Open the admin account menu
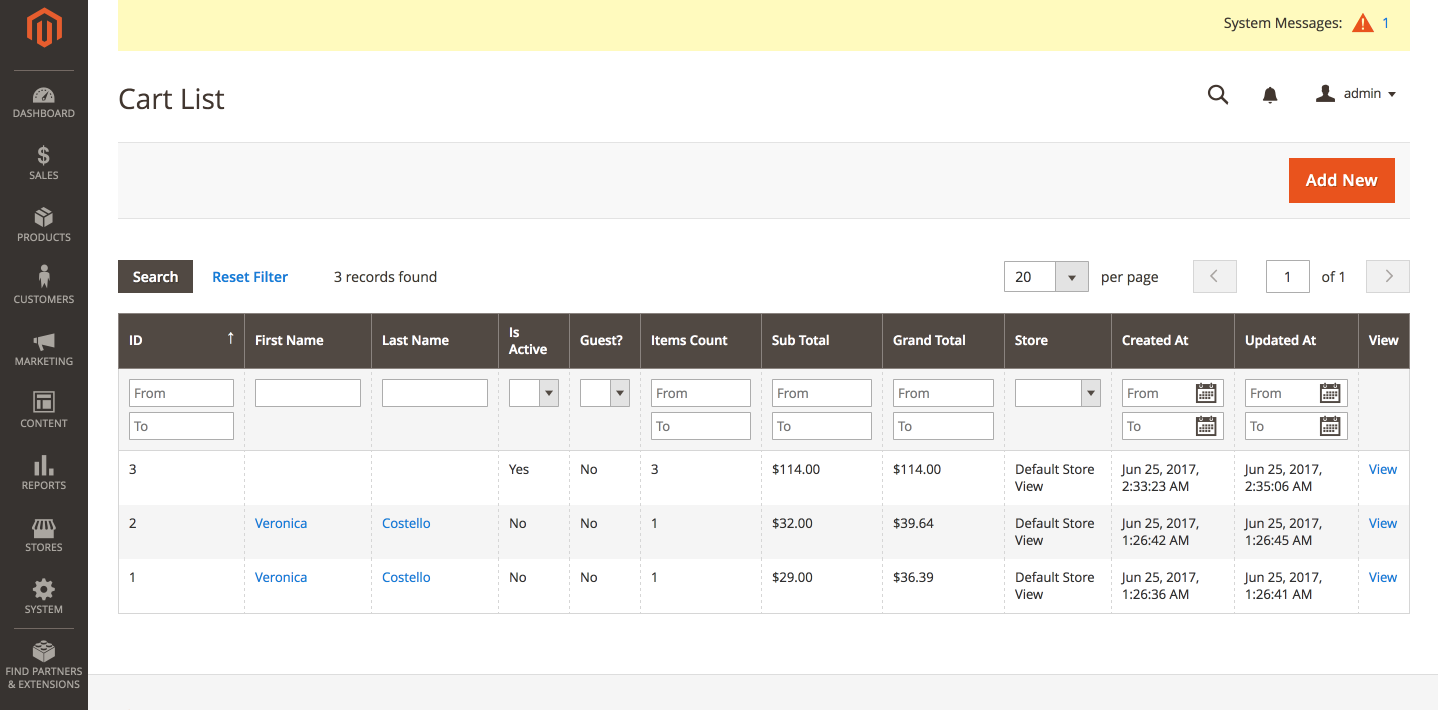 coord(1355,94)
